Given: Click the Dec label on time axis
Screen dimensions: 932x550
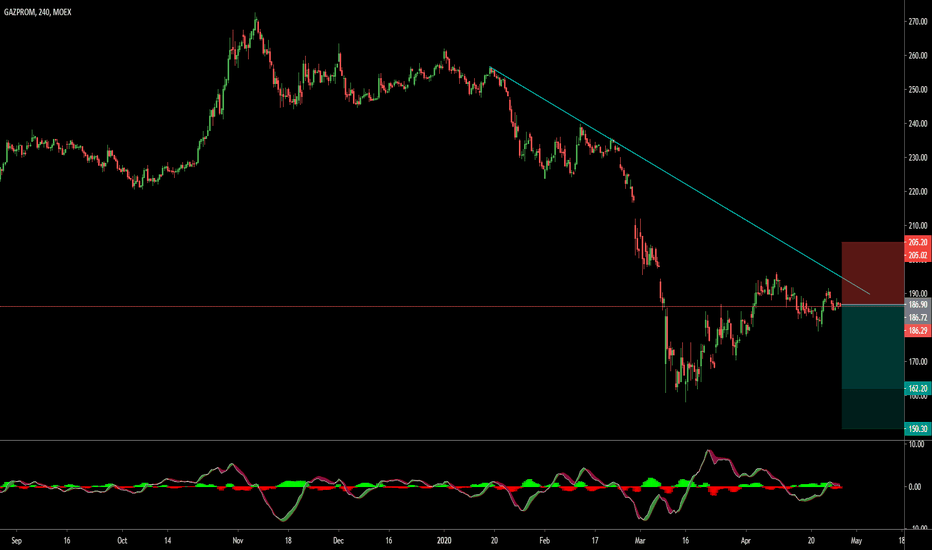Looking at the screenshot, I should tap(338, 540).
